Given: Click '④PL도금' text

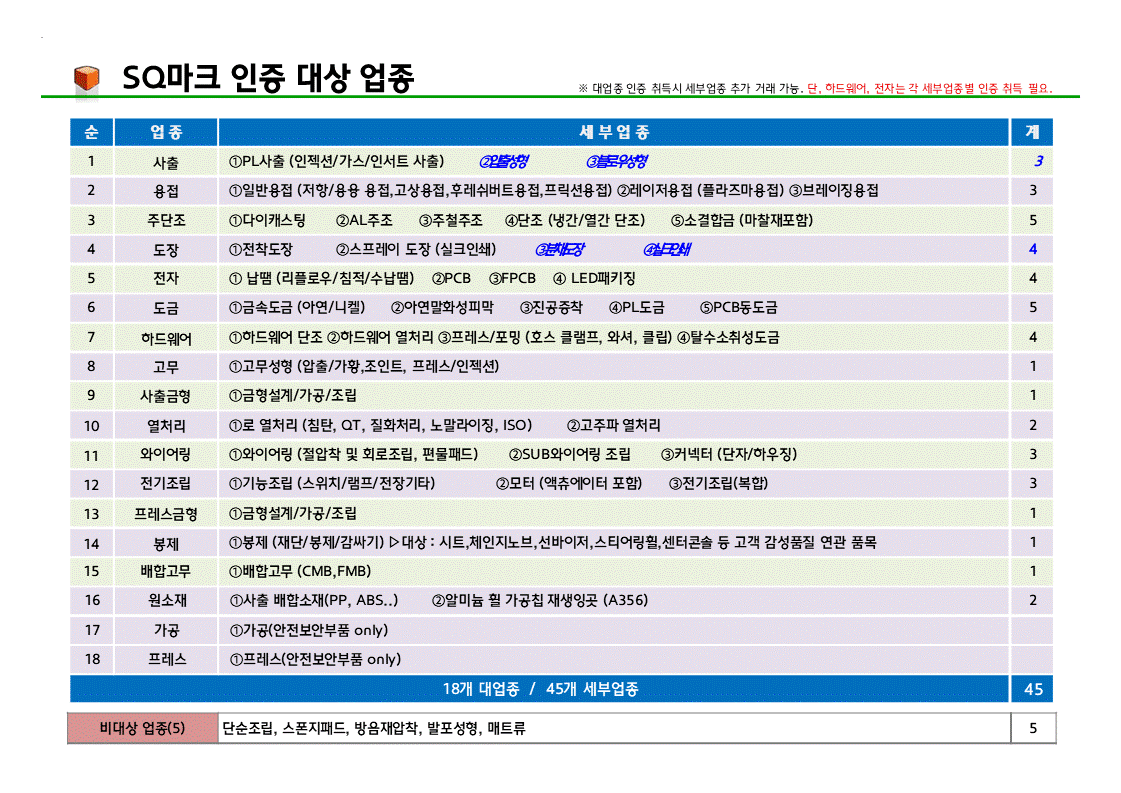Looking at the screenshot, I should pyautogui.click(x=636, y=307).
